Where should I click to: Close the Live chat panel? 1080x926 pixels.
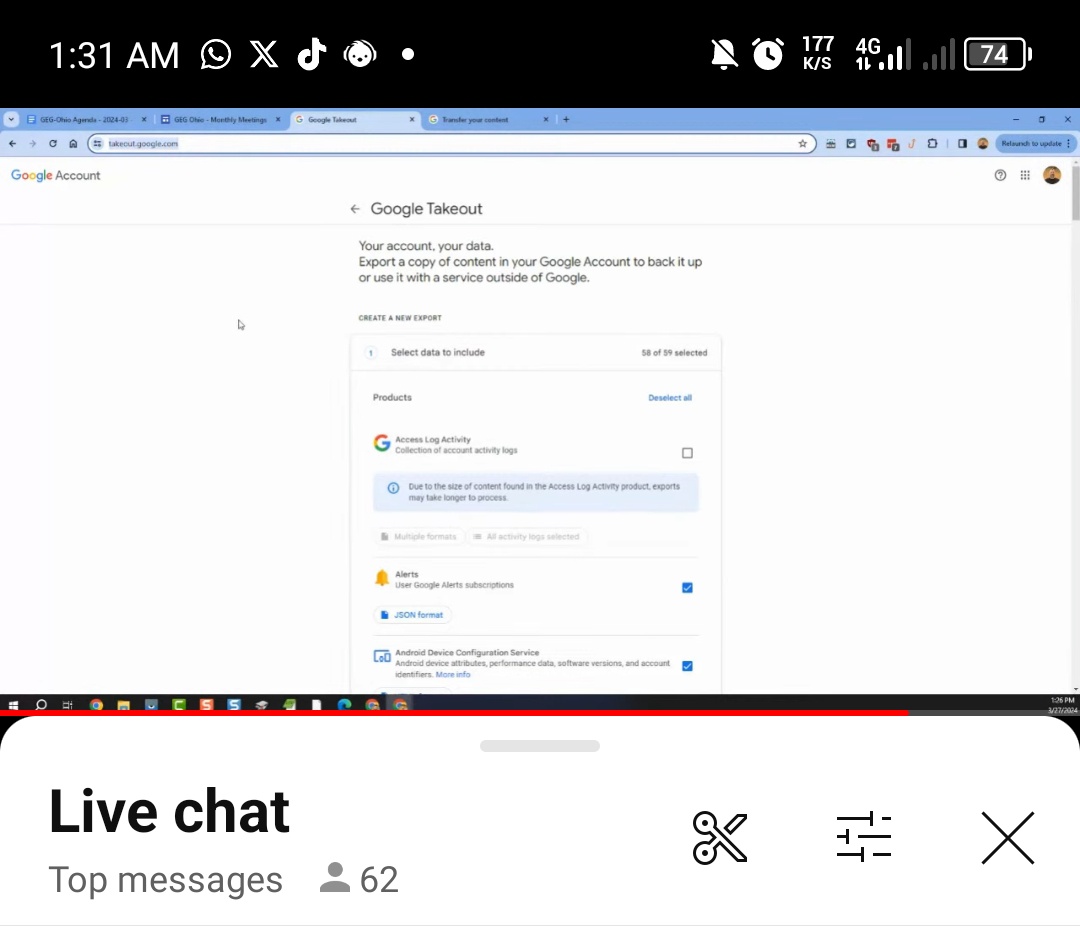1008,837
